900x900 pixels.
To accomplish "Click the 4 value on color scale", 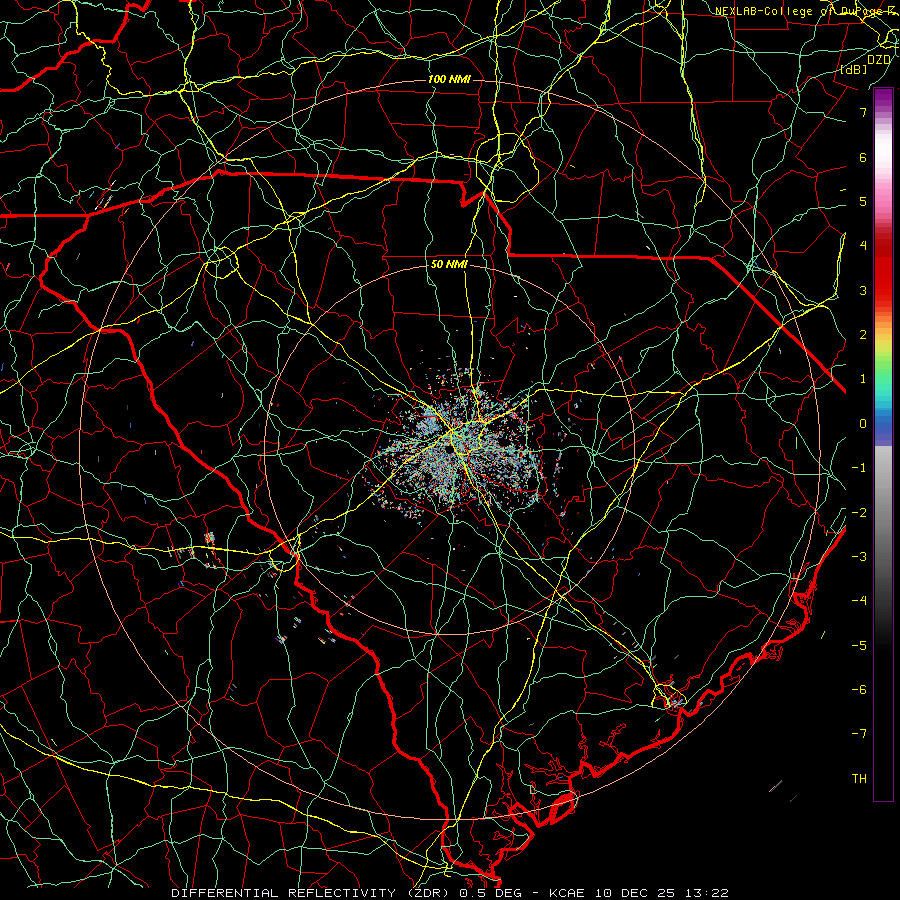I will point(863,246).
